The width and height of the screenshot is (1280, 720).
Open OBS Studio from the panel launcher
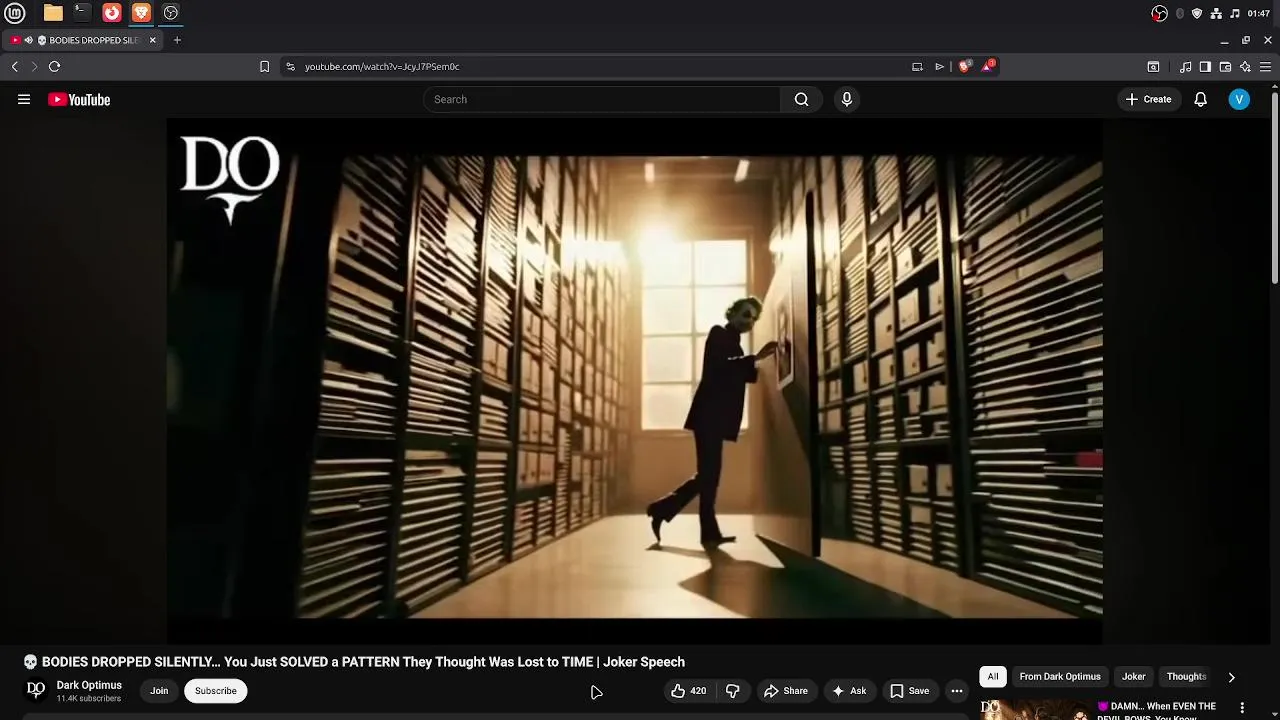coord(171,13)
